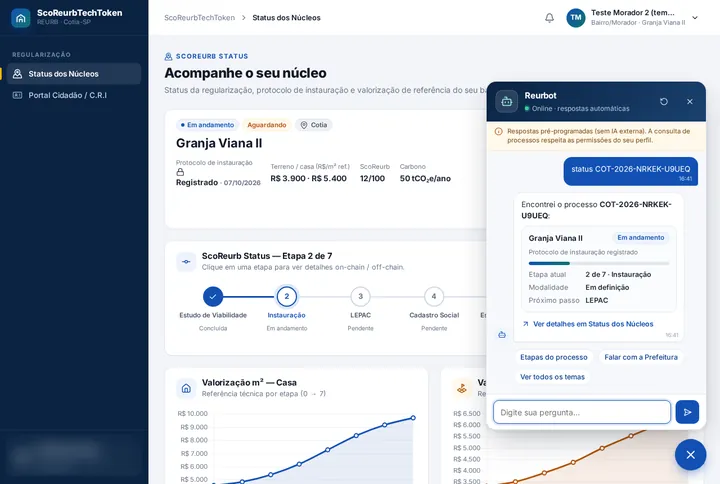Click the 2 de 7 · Instauração value

[618, 274]
